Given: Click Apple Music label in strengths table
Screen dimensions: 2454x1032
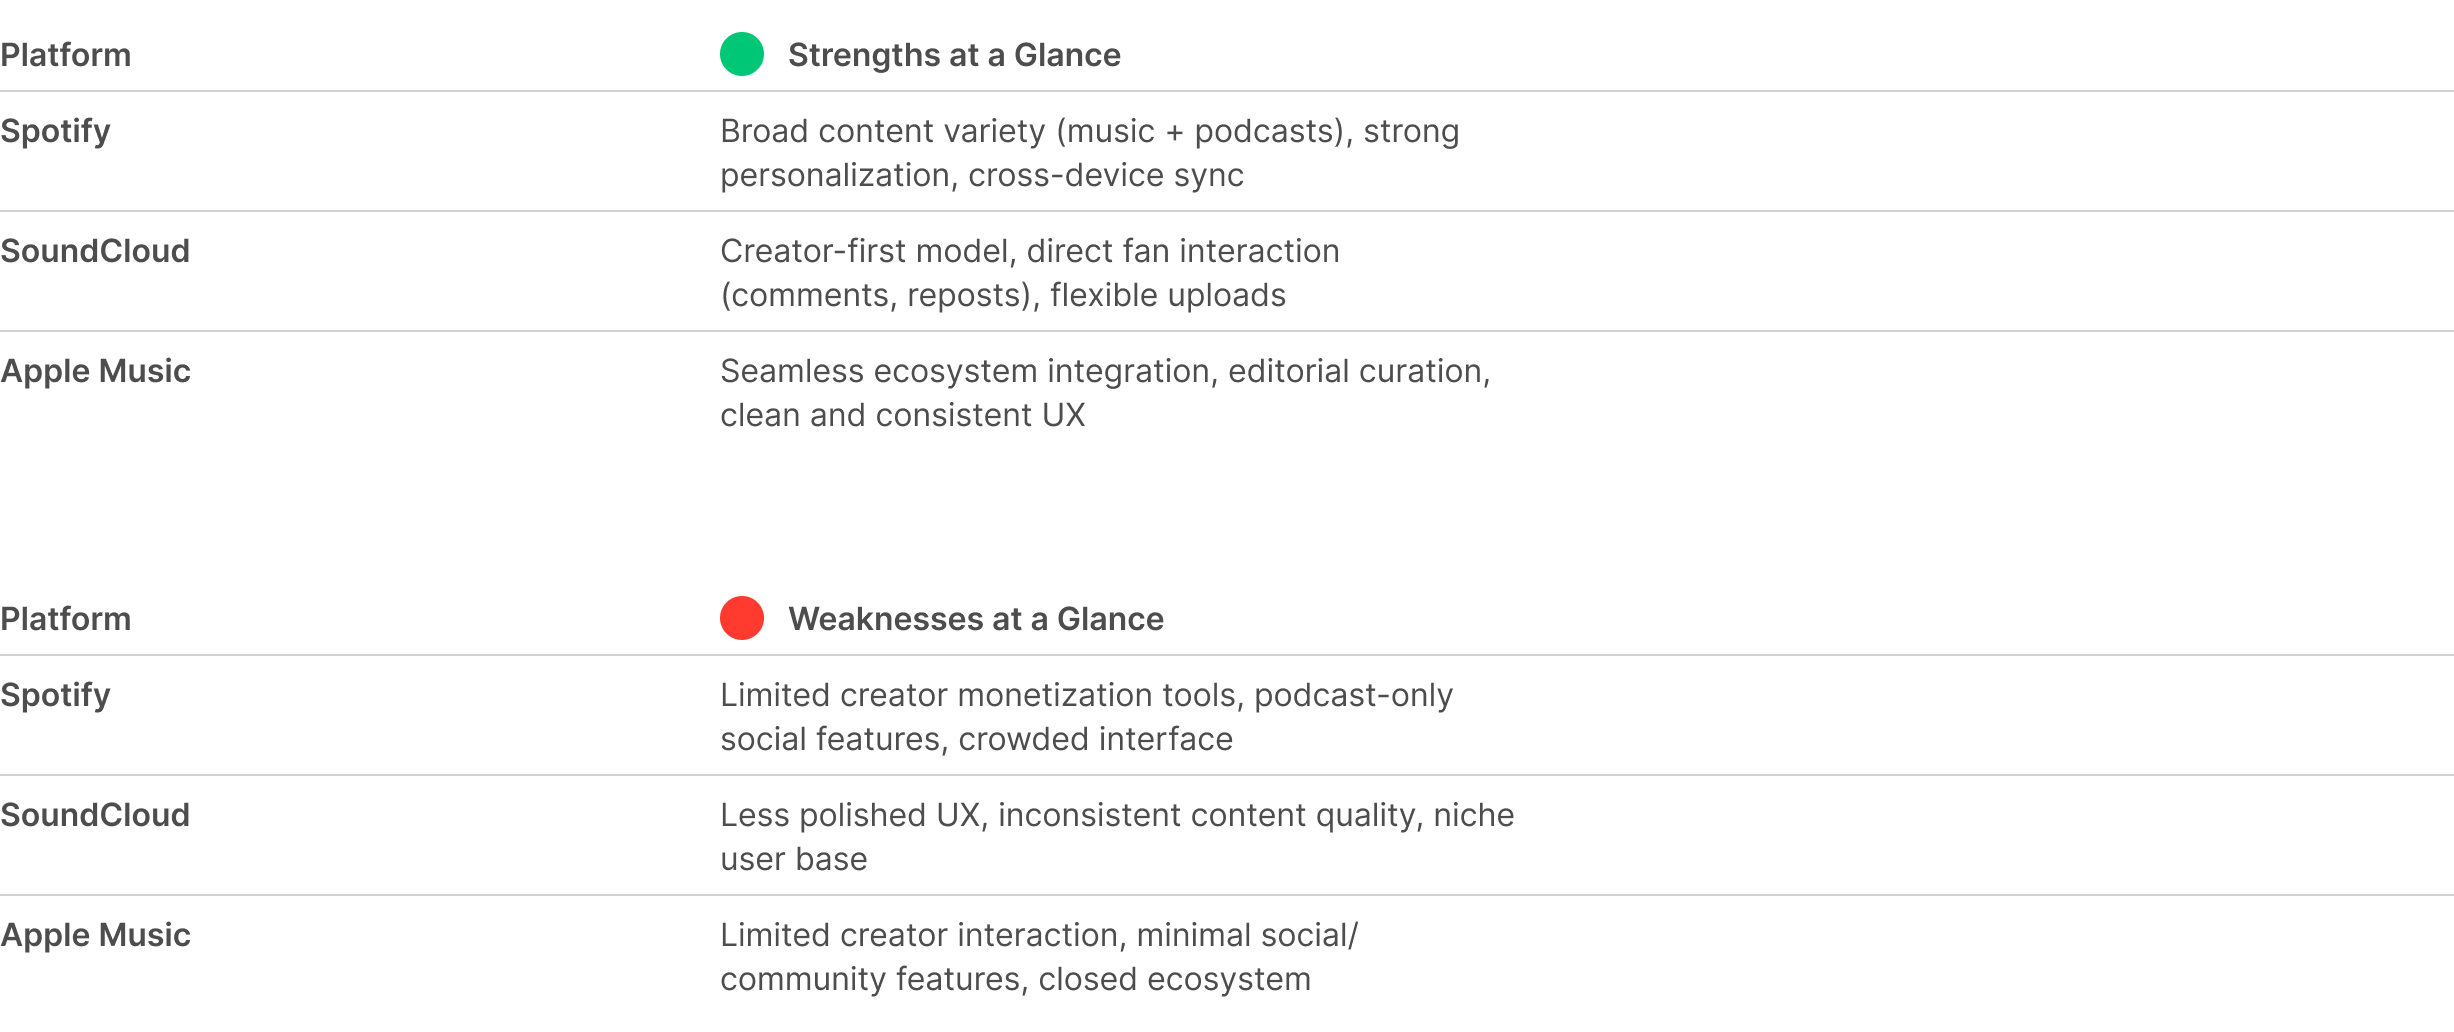Looking at the screenshot, I should click(x=96, y=371).
